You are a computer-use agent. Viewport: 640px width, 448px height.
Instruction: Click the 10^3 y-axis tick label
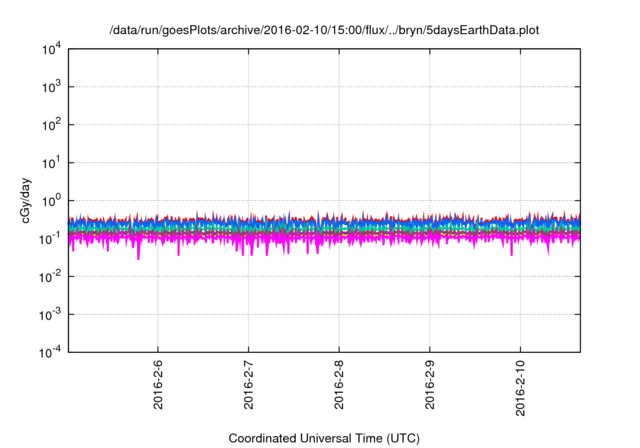pyautogui.click(x=51, y=87)
